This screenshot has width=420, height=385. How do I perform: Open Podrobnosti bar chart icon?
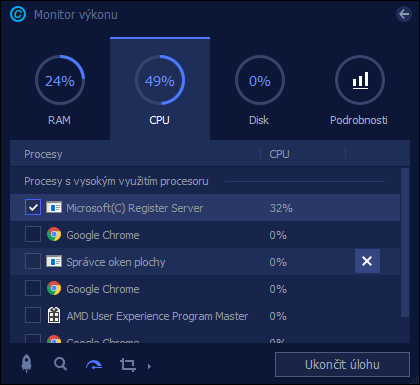point(360,80)
